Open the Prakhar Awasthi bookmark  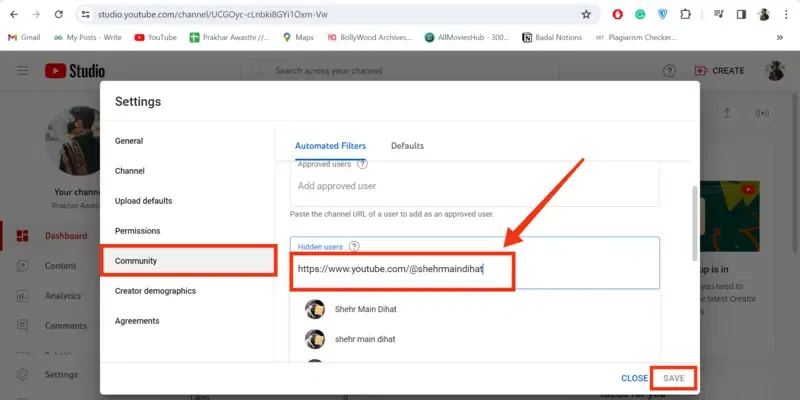(229, 37)
